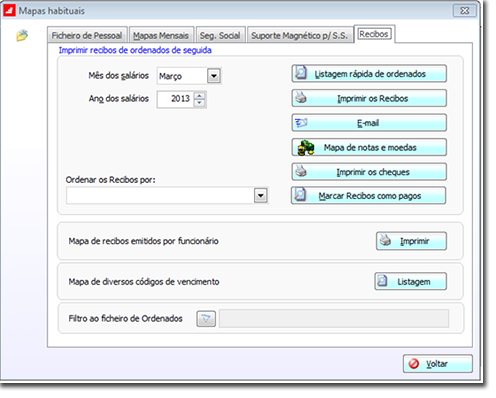Switch to the Ficheiro de Pessoal tab
The height and width of the screenshot is (398, 496).
(87, 35)
